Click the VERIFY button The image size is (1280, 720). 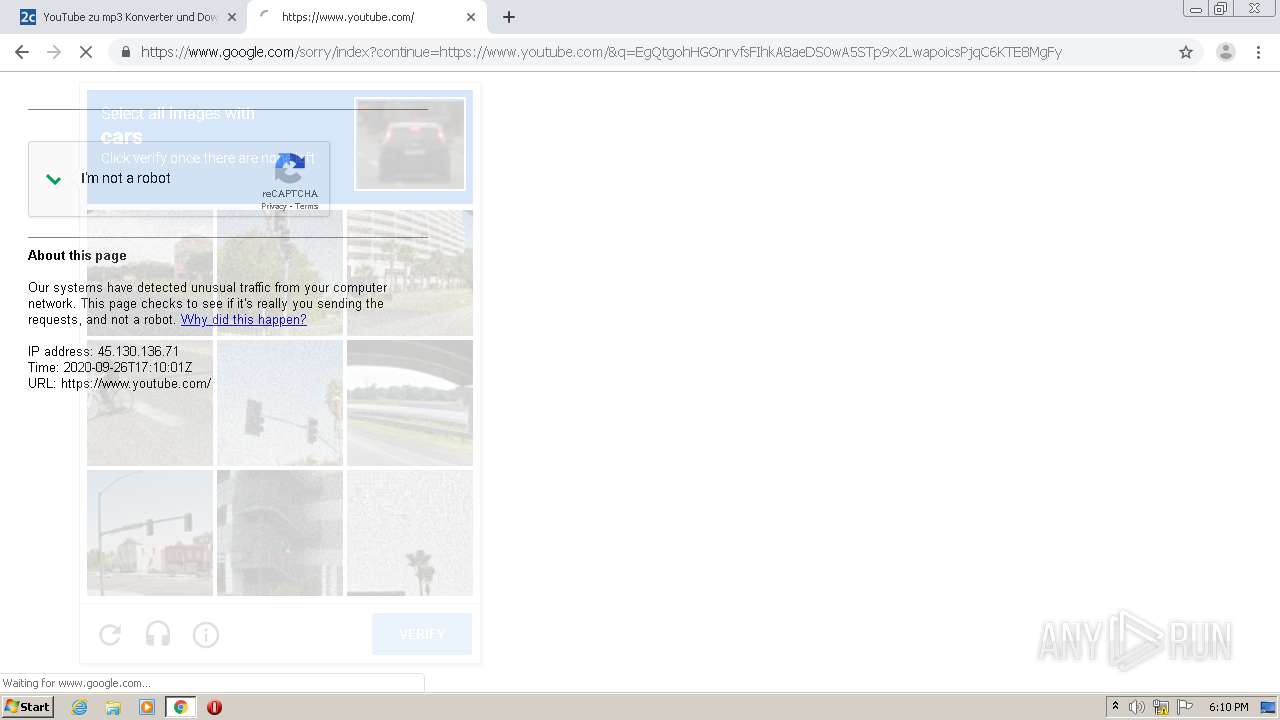422,634
